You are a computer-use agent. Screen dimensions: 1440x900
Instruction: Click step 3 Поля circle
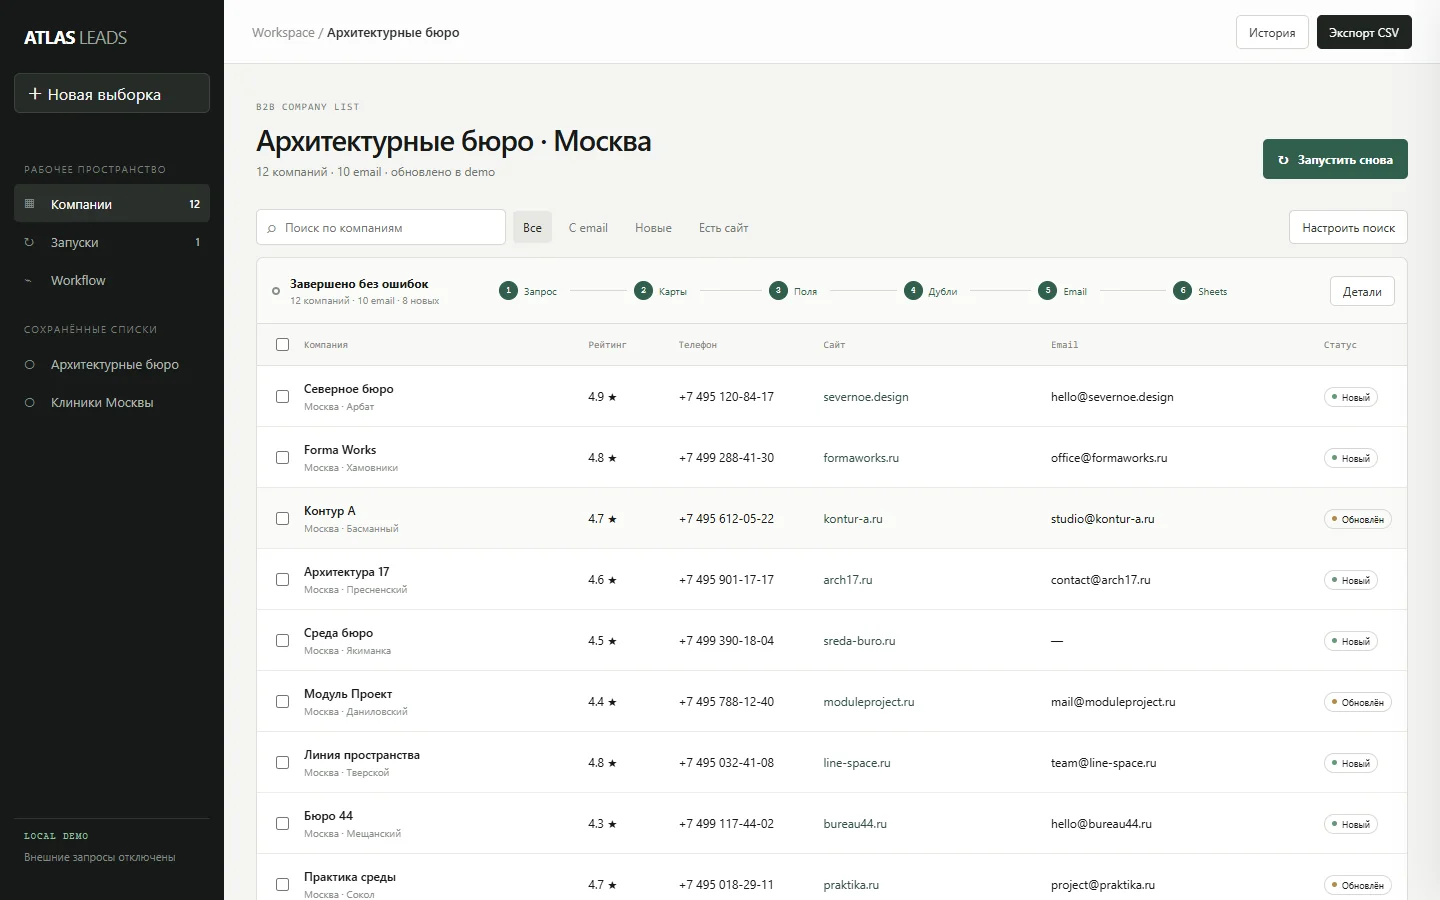pos(778,291)
